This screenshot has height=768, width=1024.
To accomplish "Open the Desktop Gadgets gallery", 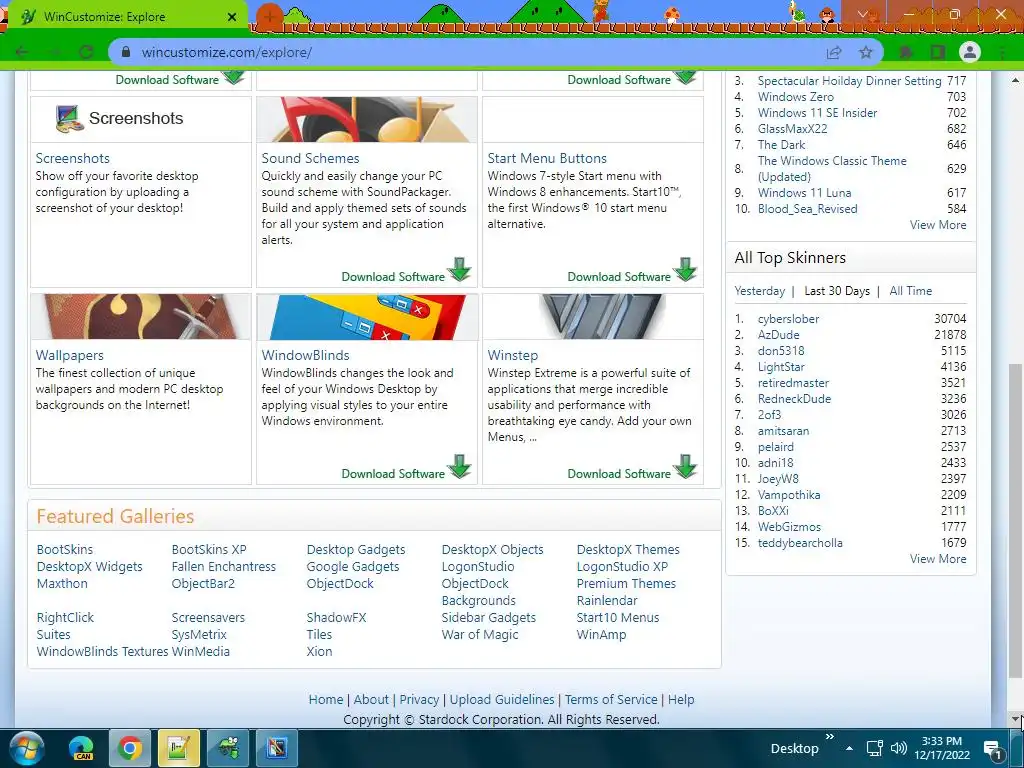I will point(356,550).
